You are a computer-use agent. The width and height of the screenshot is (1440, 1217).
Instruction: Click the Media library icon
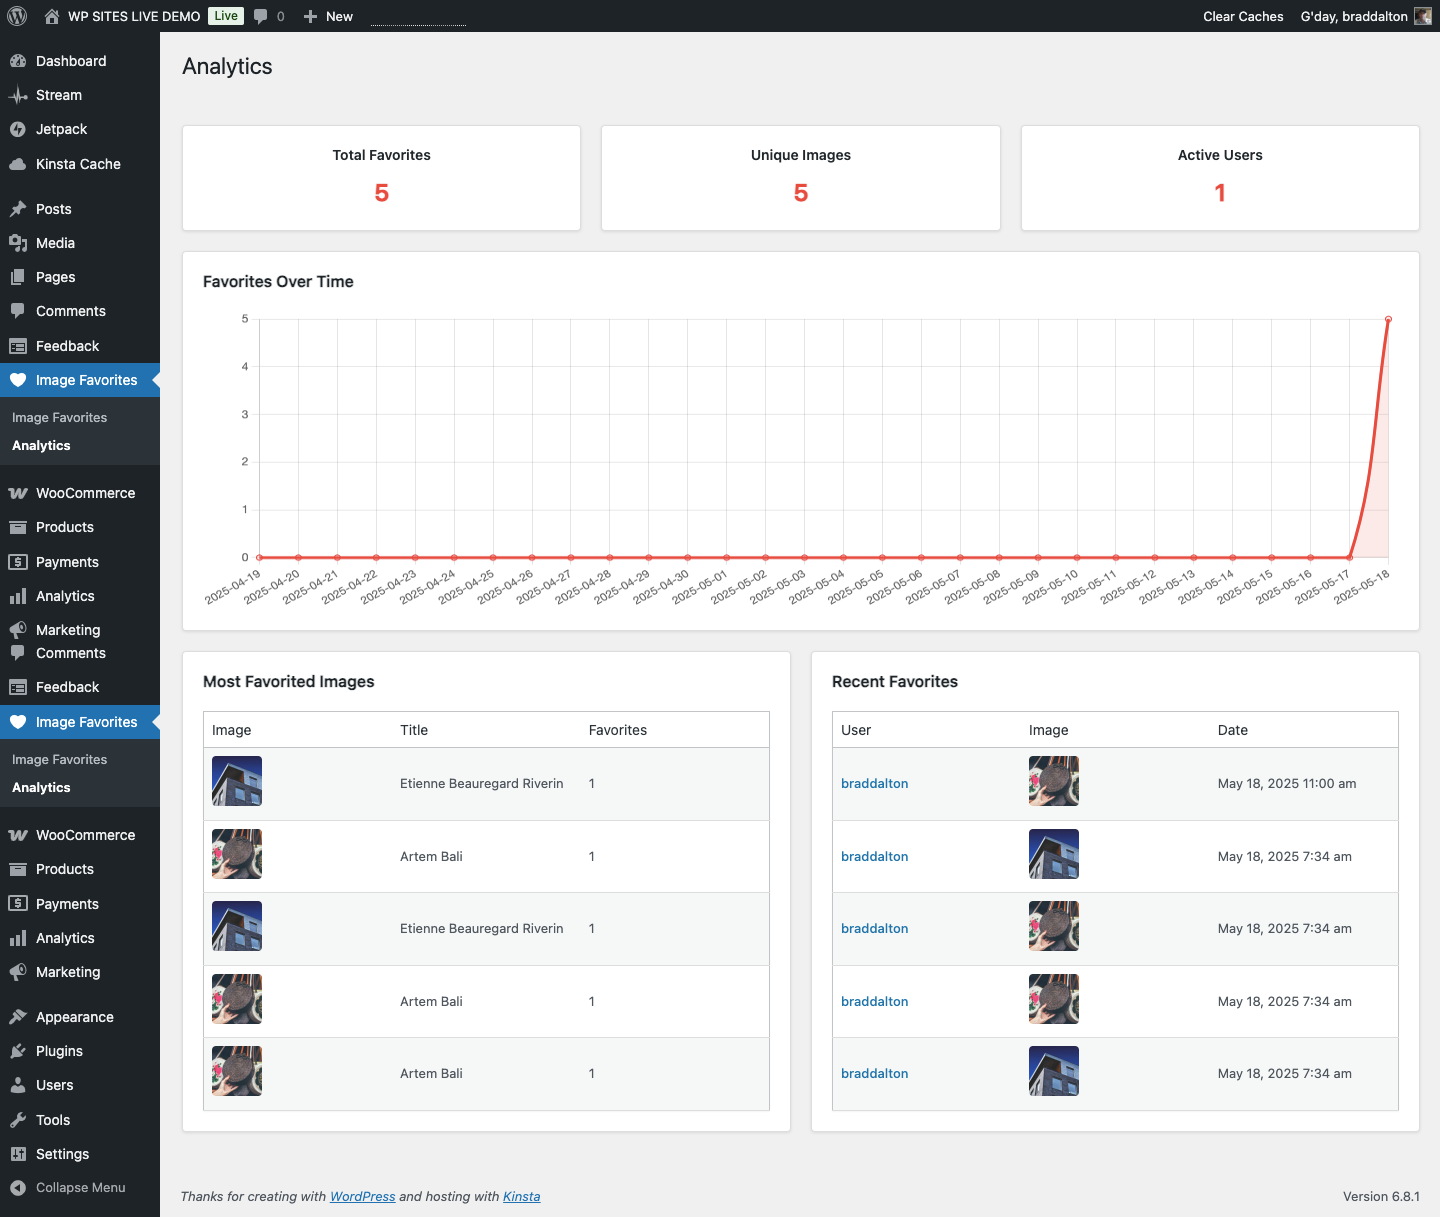click(x=18, y=243)
